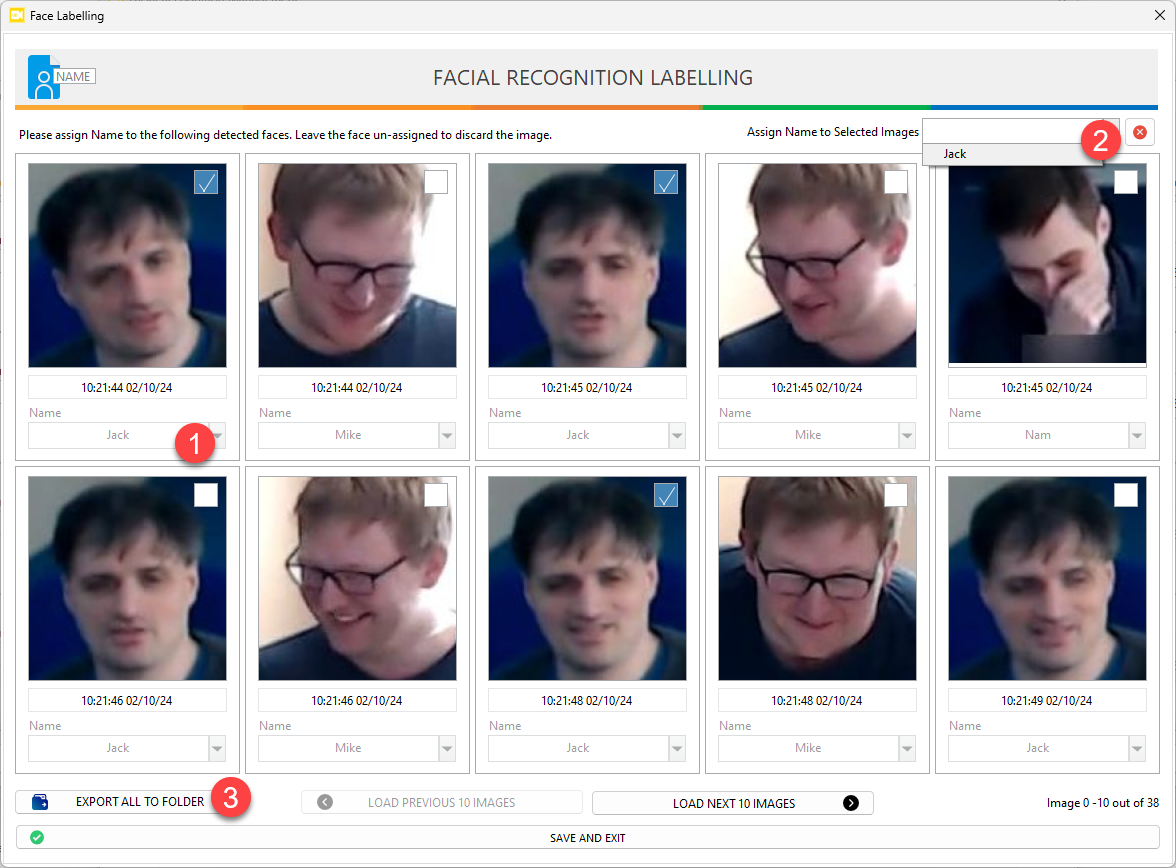Viewport: 1176px width, 868px height.
Task: Click timestamp 10:21:46 02/10/24 above Jack
Action: 128,701
